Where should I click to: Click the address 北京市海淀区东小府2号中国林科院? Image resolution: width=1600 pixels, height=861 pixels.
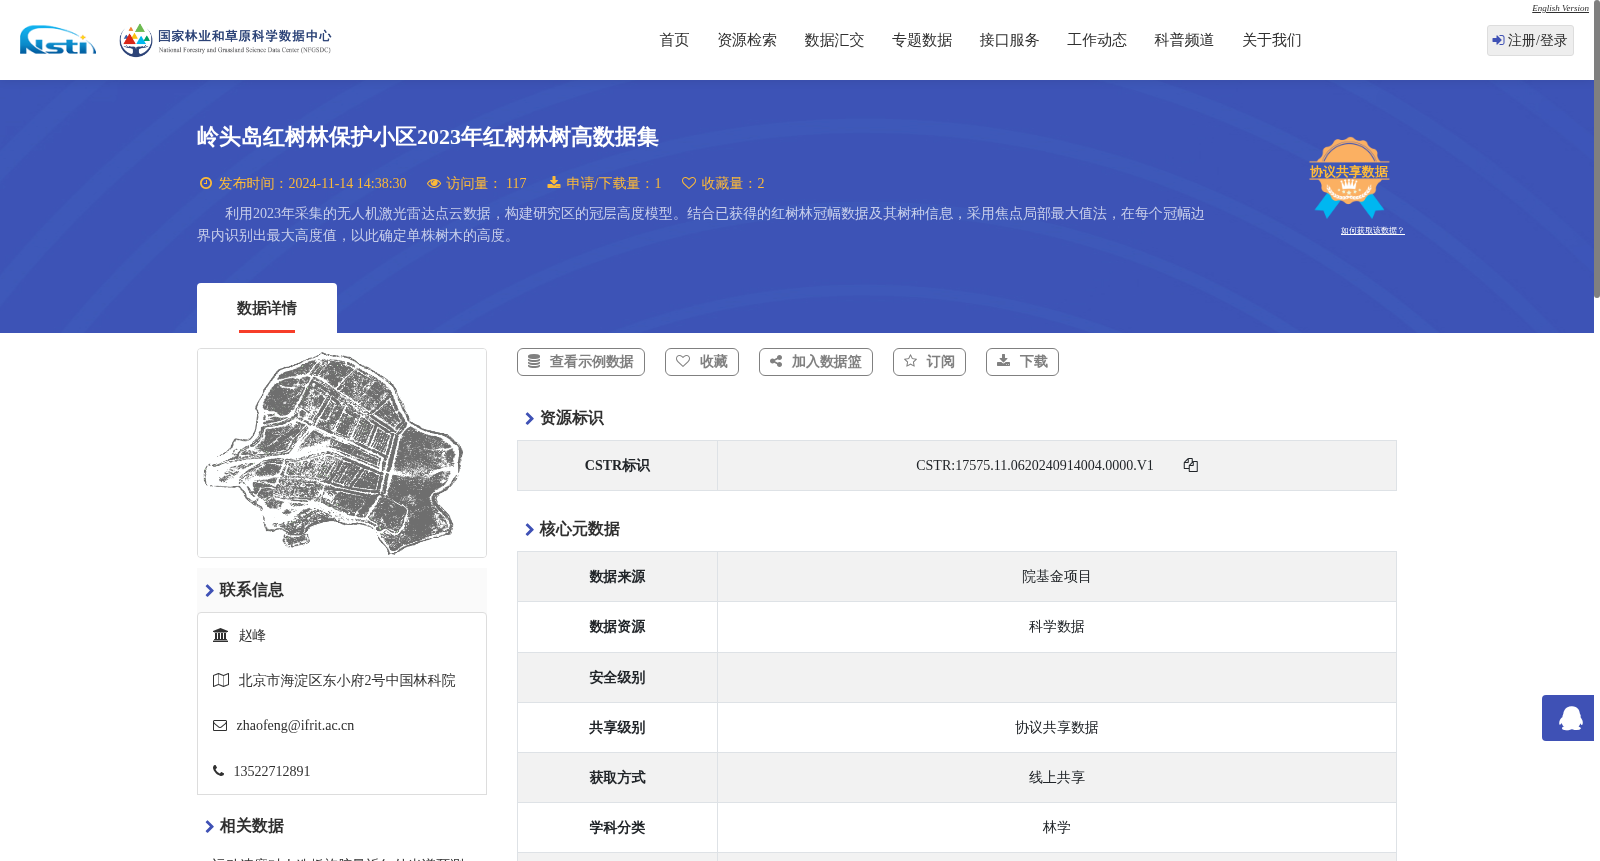pos(347,681)
